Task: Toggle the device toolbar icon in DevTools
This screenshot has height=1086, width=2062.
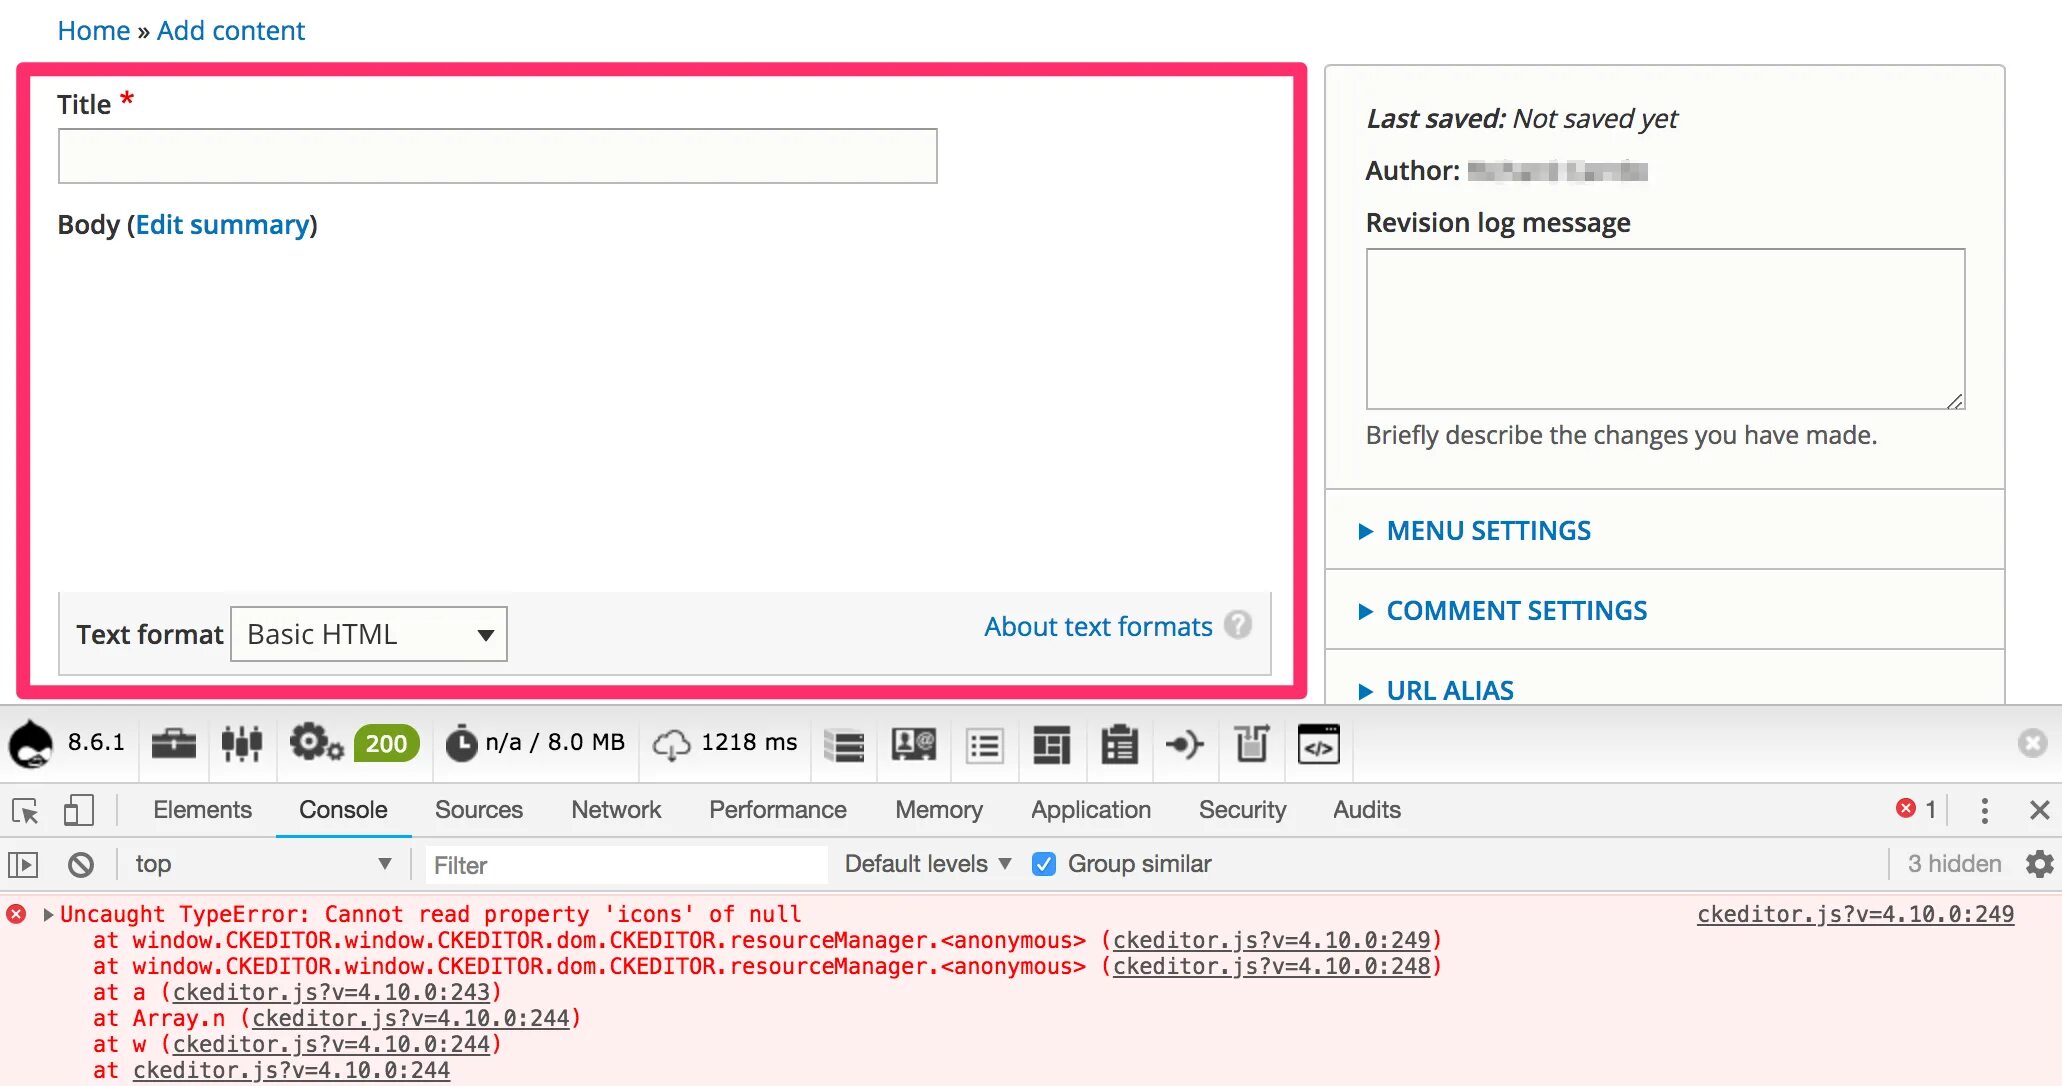Action: tap(78, 810)
